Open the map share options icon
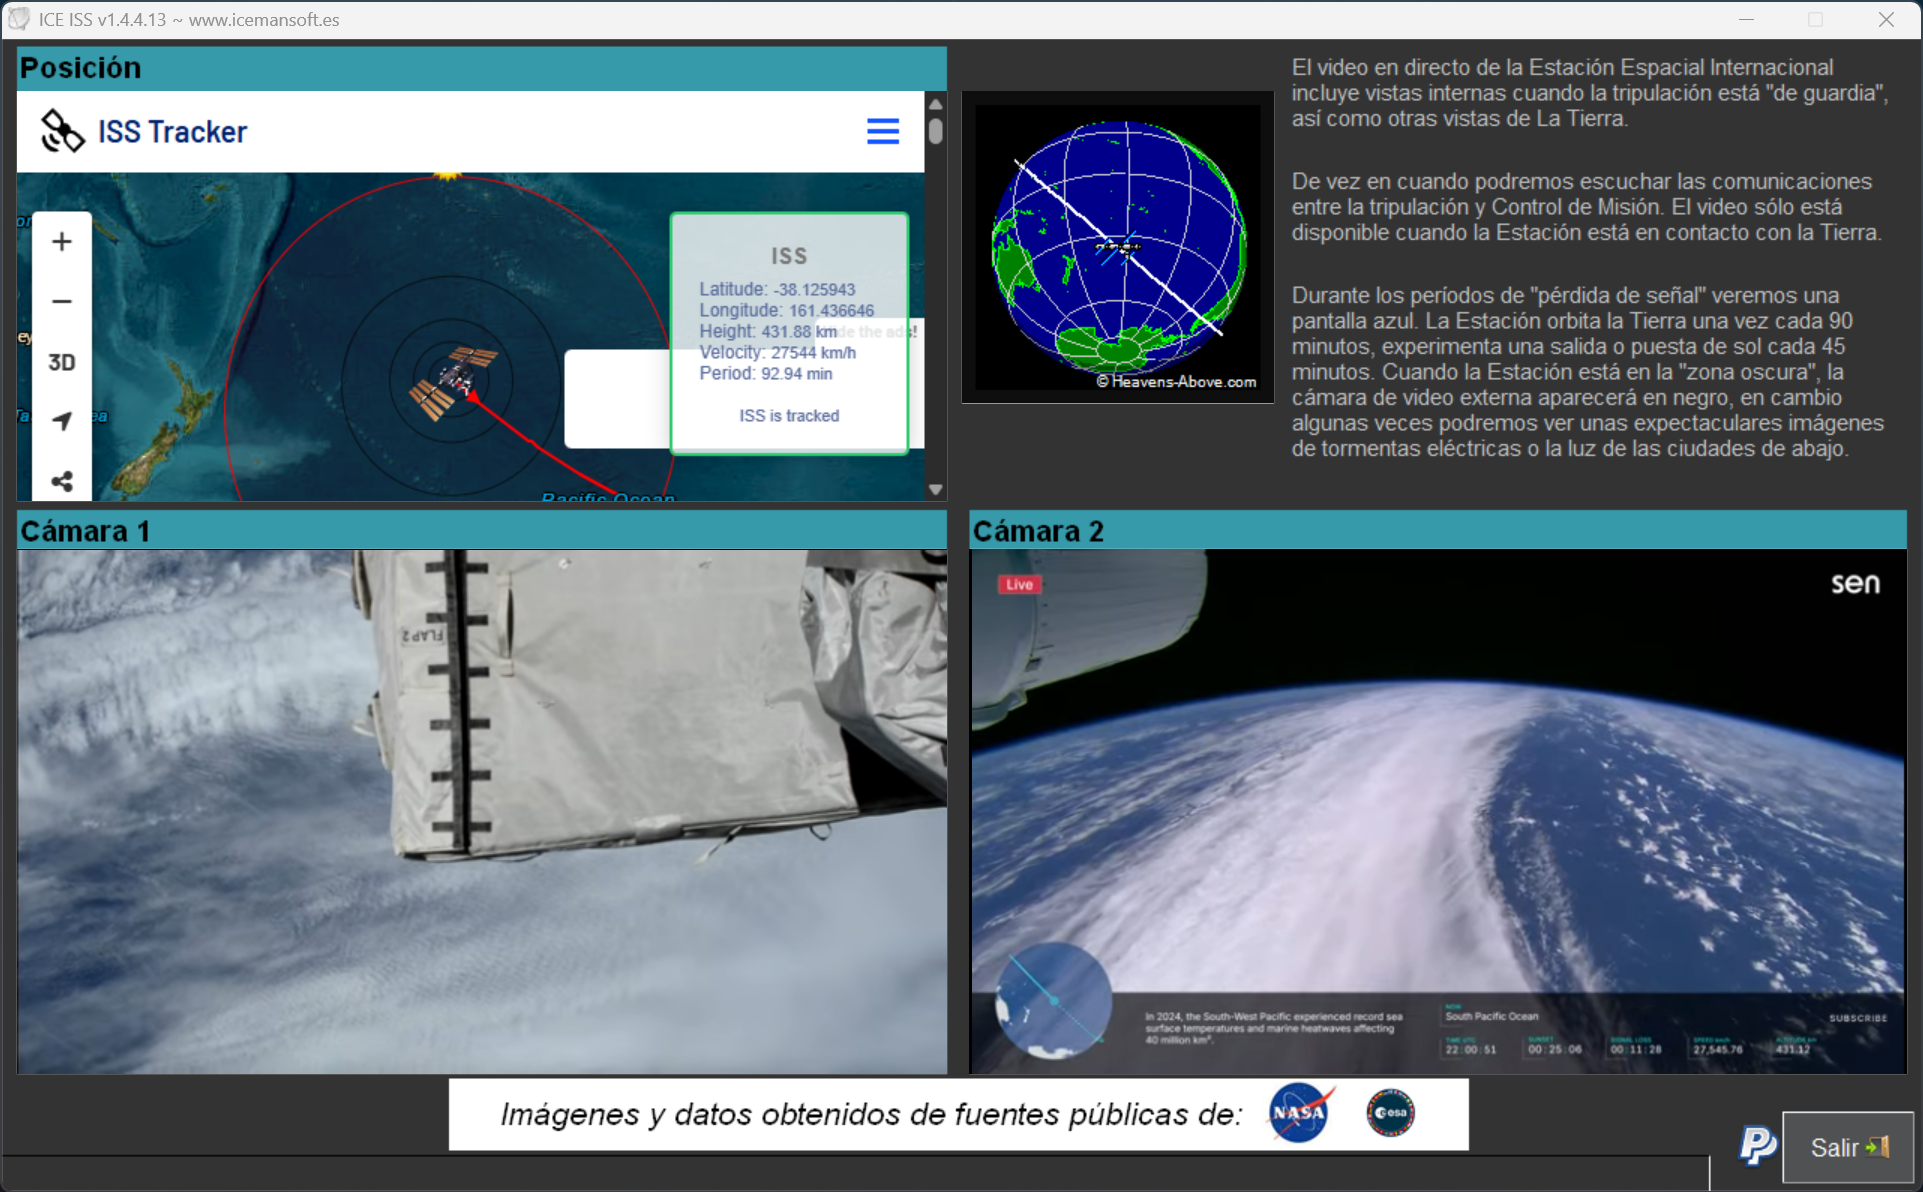This screenshot has height=1192, width=1923. coord(62,480)
